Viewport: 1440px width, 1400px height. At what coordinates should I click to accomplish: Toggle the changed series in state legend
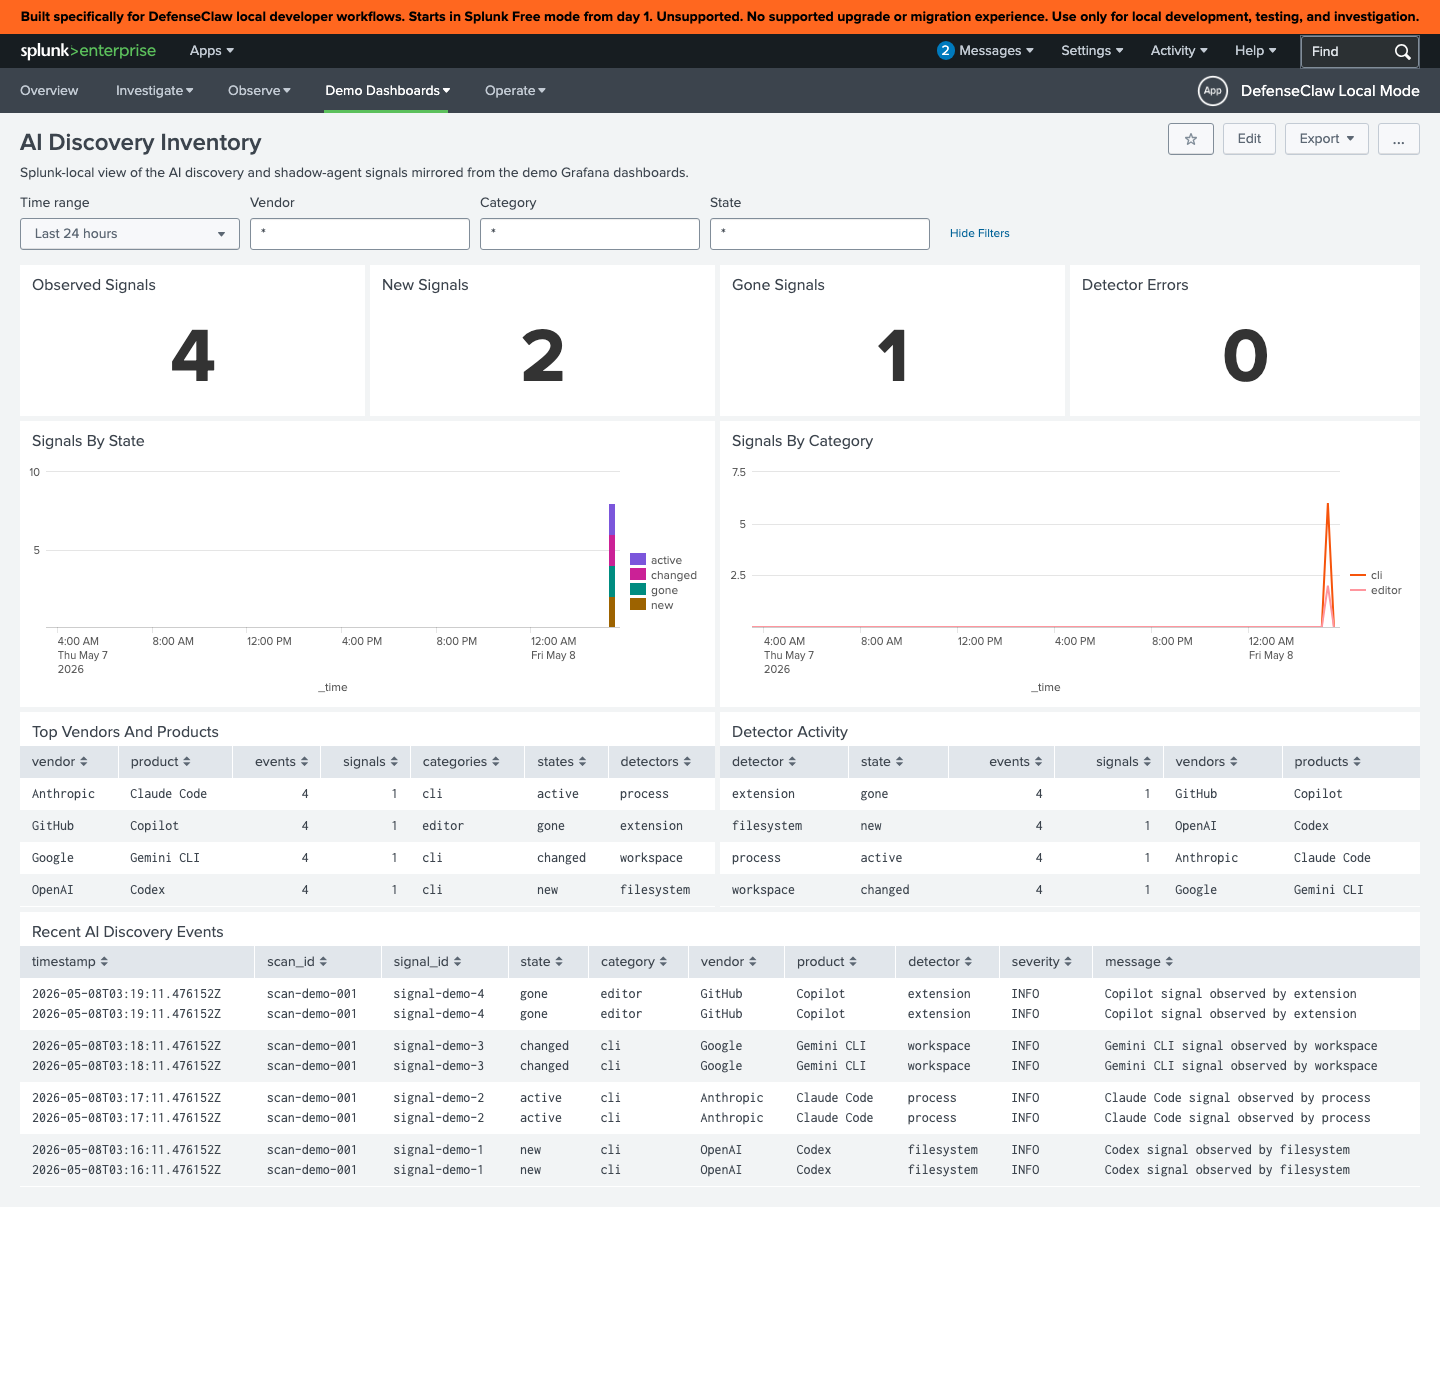663,575
